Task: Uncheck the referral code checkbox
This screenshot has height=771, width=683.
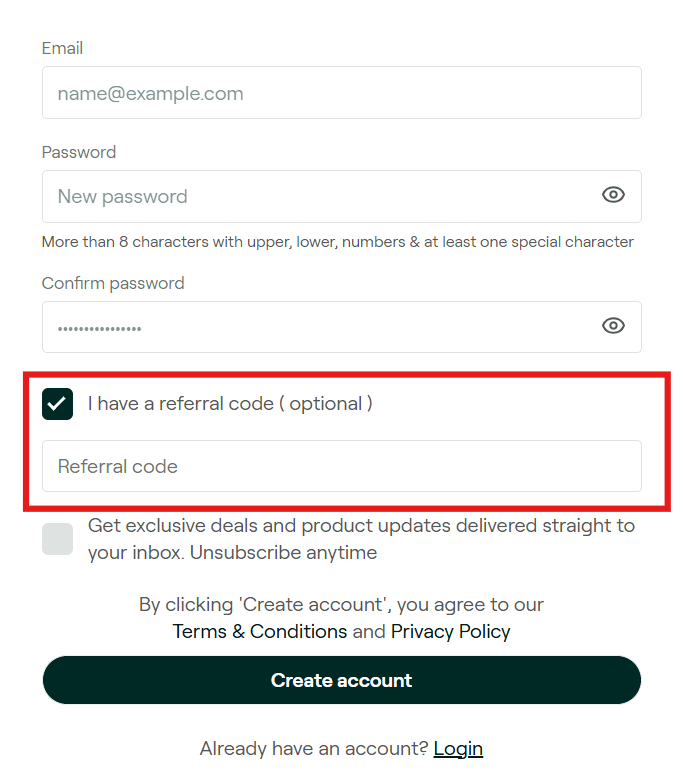Action: click(58, 404)
